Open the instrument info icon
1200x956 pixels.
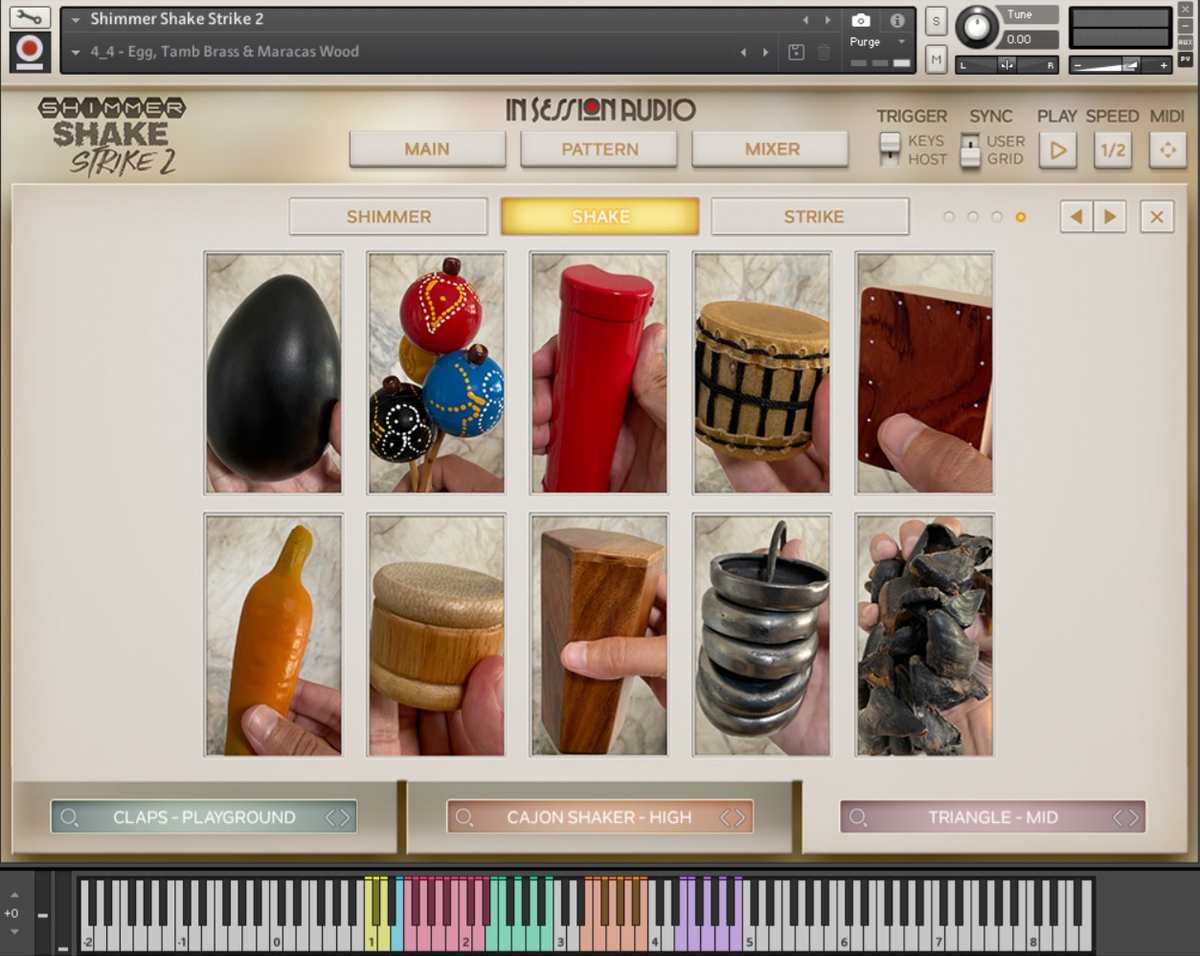point(897,20)
